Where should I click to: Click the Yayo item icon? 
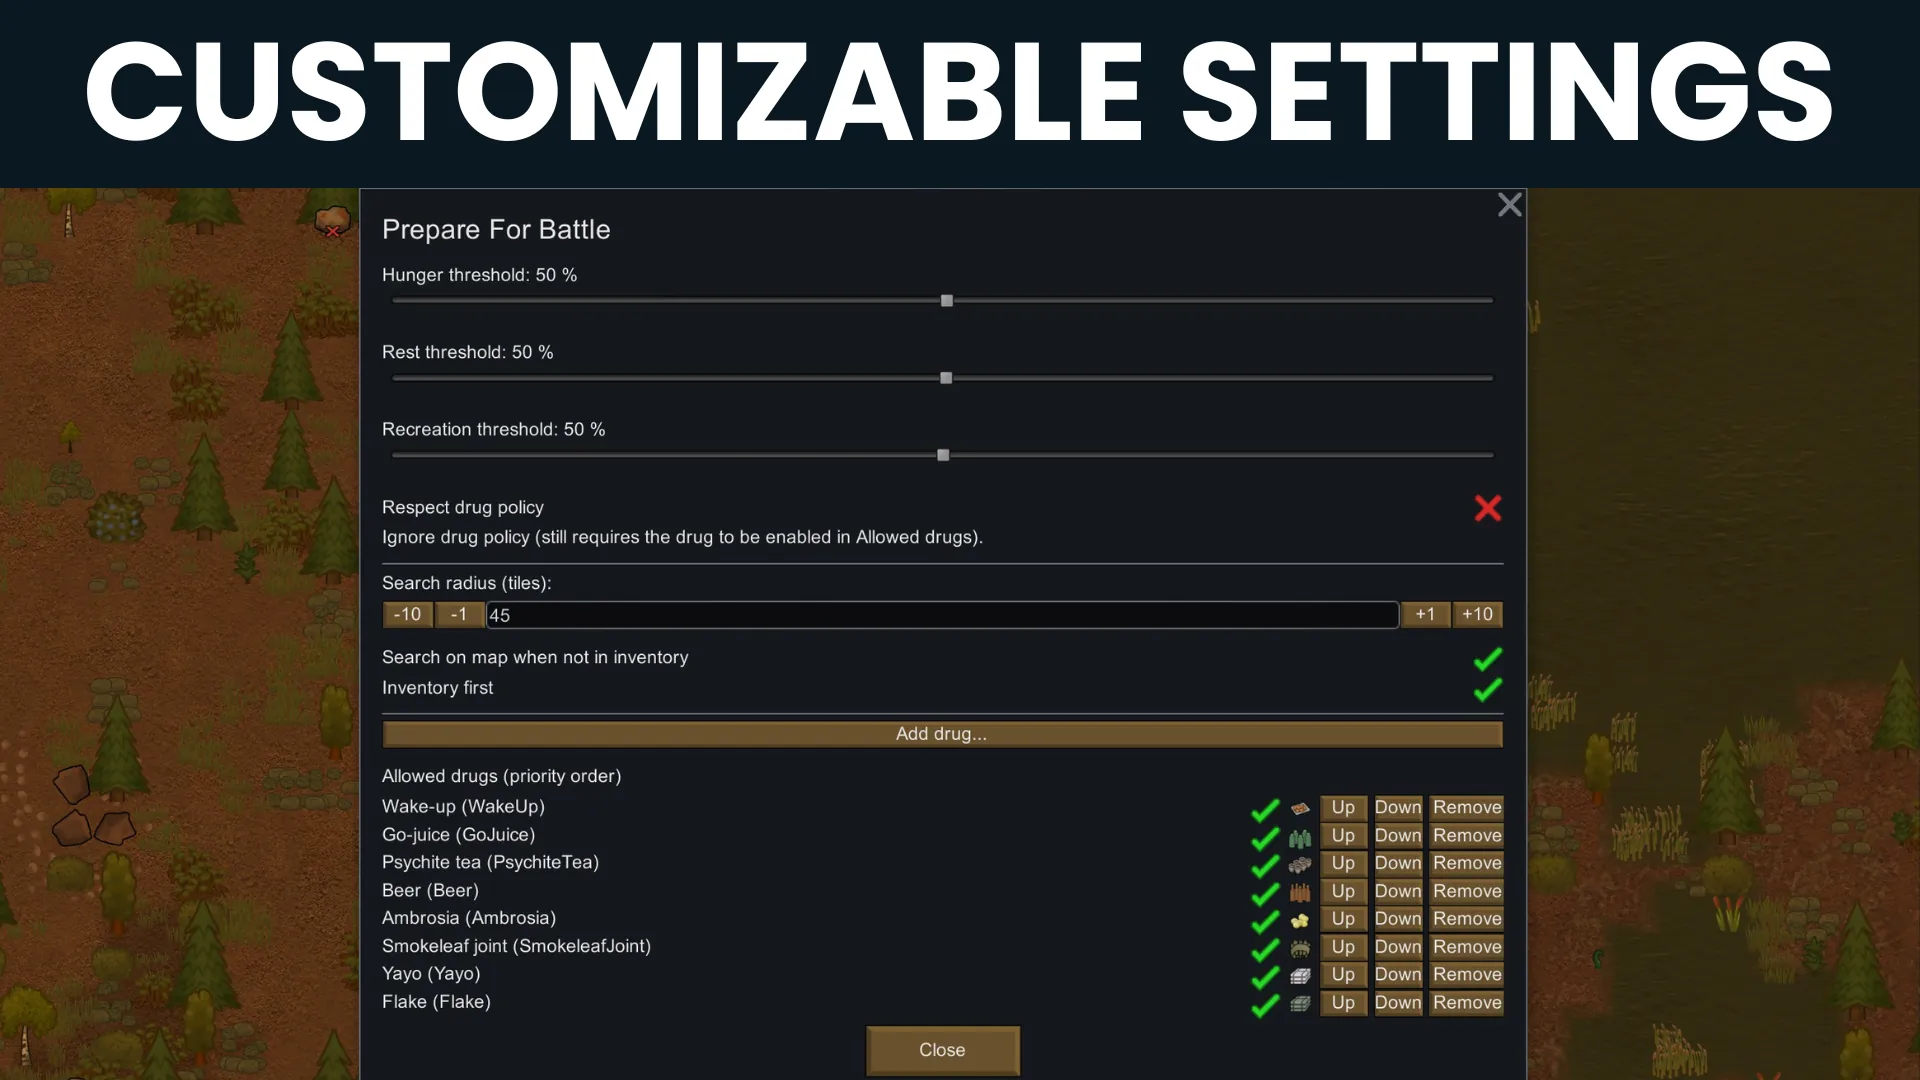pos(1300,975)
